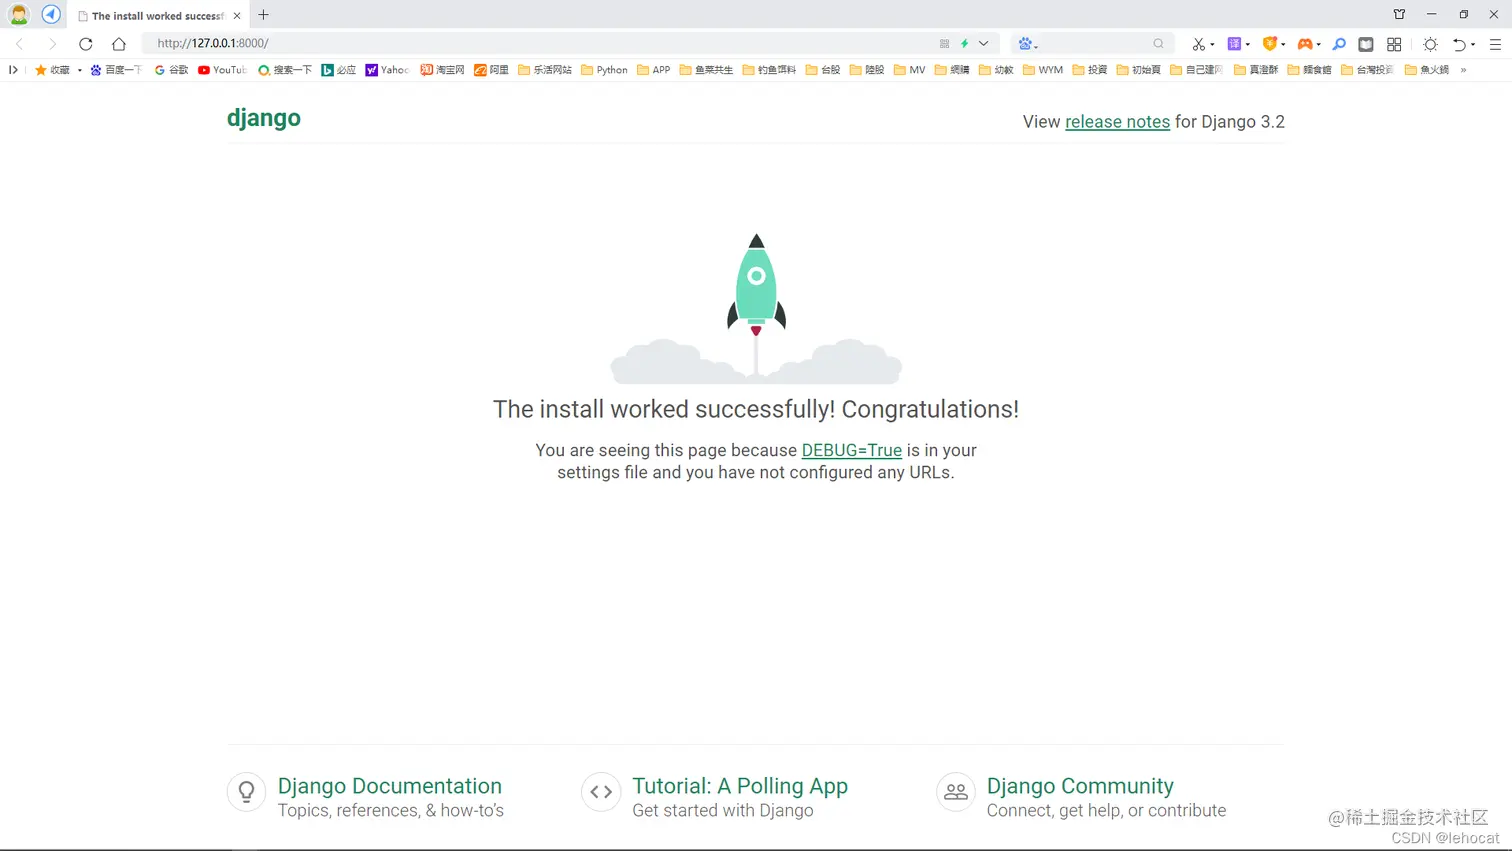Click the user profile avatar icon

point(19,15)
